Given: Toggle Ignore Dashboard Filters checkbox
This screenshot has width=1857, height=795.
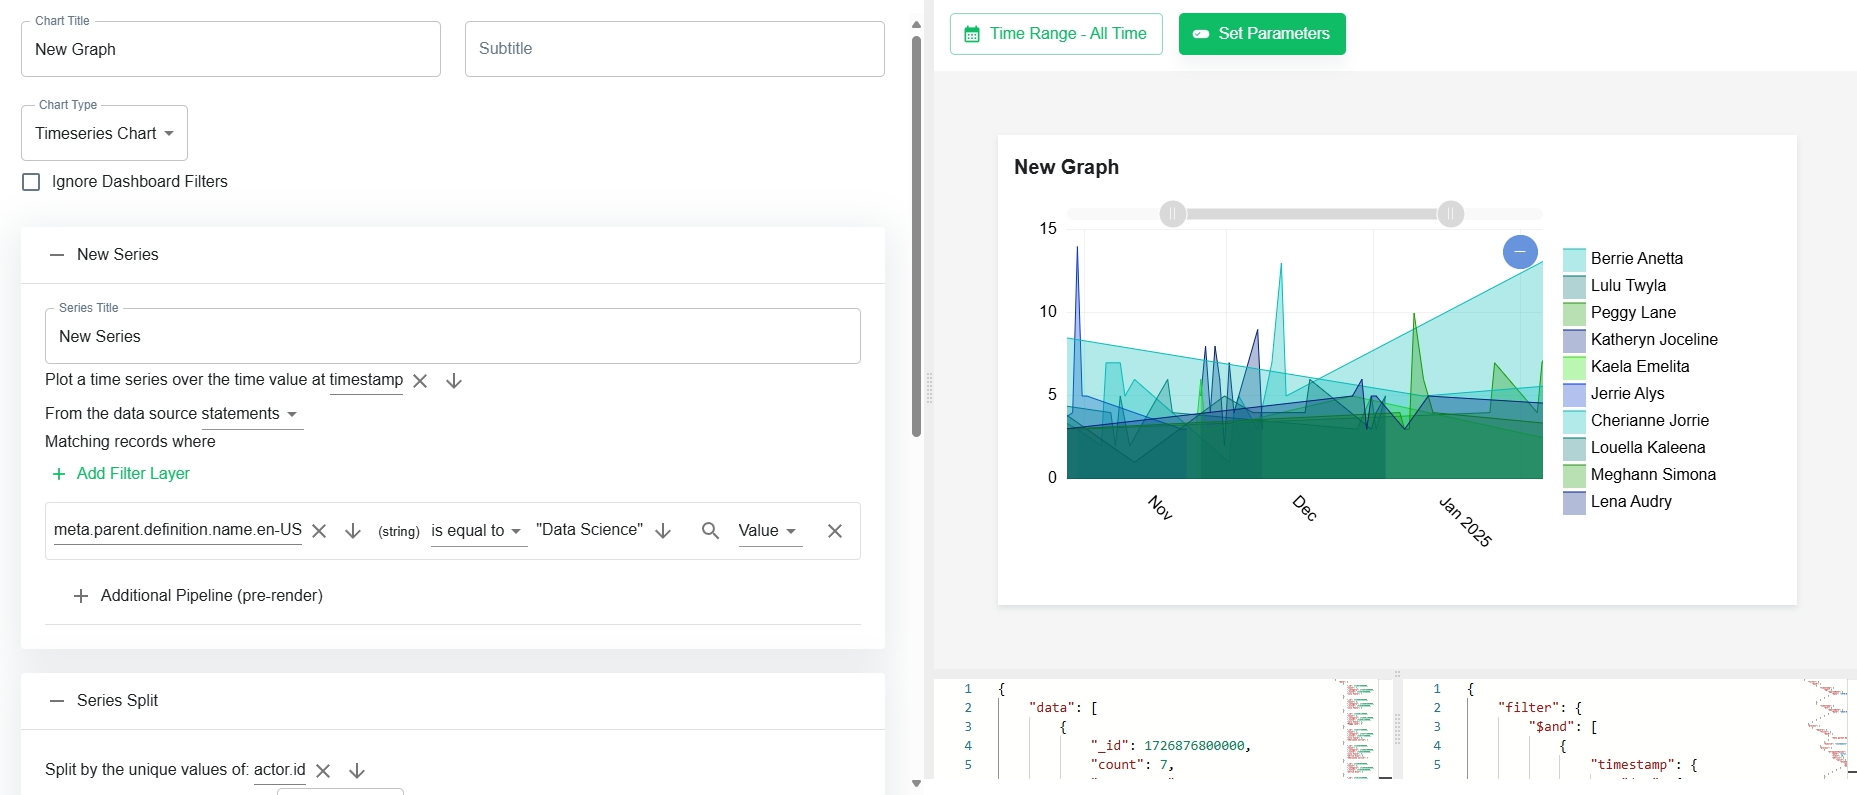Looking at the screenshot, I should coord(31,182).
